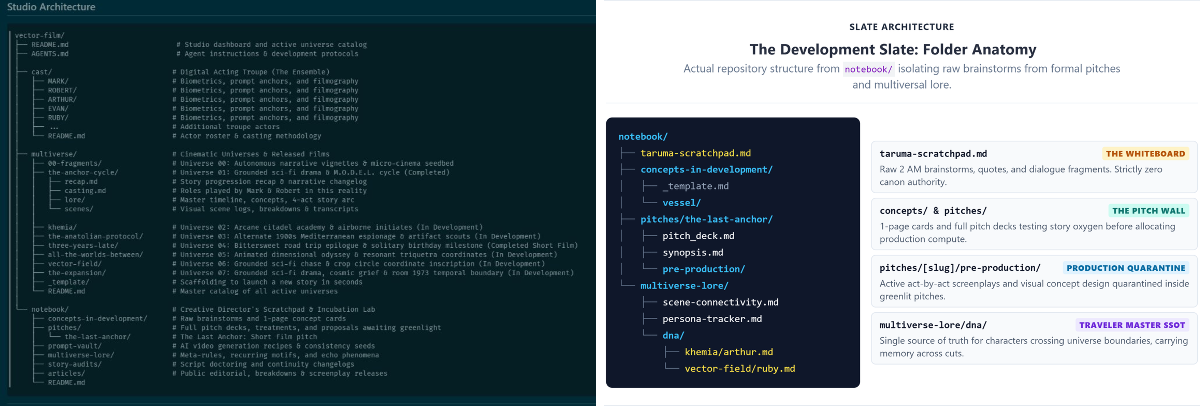Click the "RUBY/" actor folder
The image size is (1200, 406).
click(58, 117)
